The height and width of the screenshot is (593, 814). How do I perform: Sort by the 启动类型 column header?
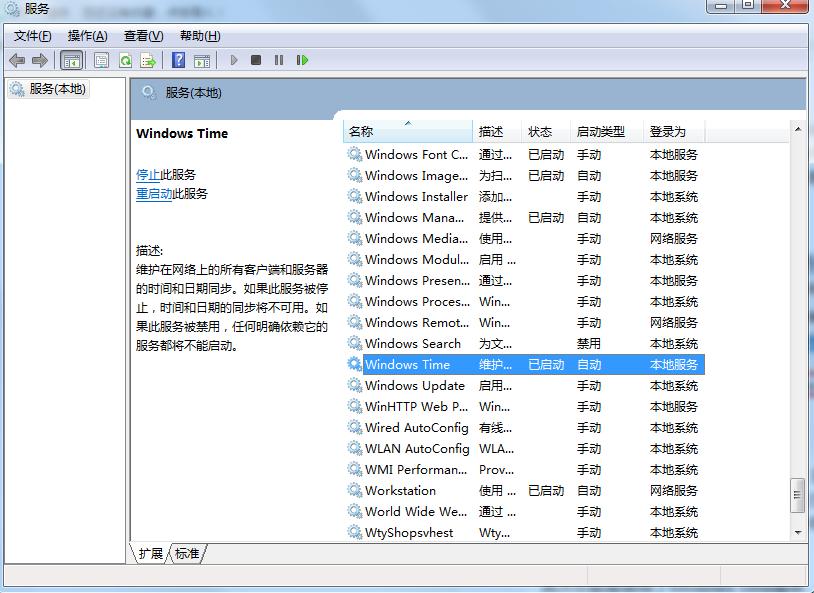tap(607, 131)
